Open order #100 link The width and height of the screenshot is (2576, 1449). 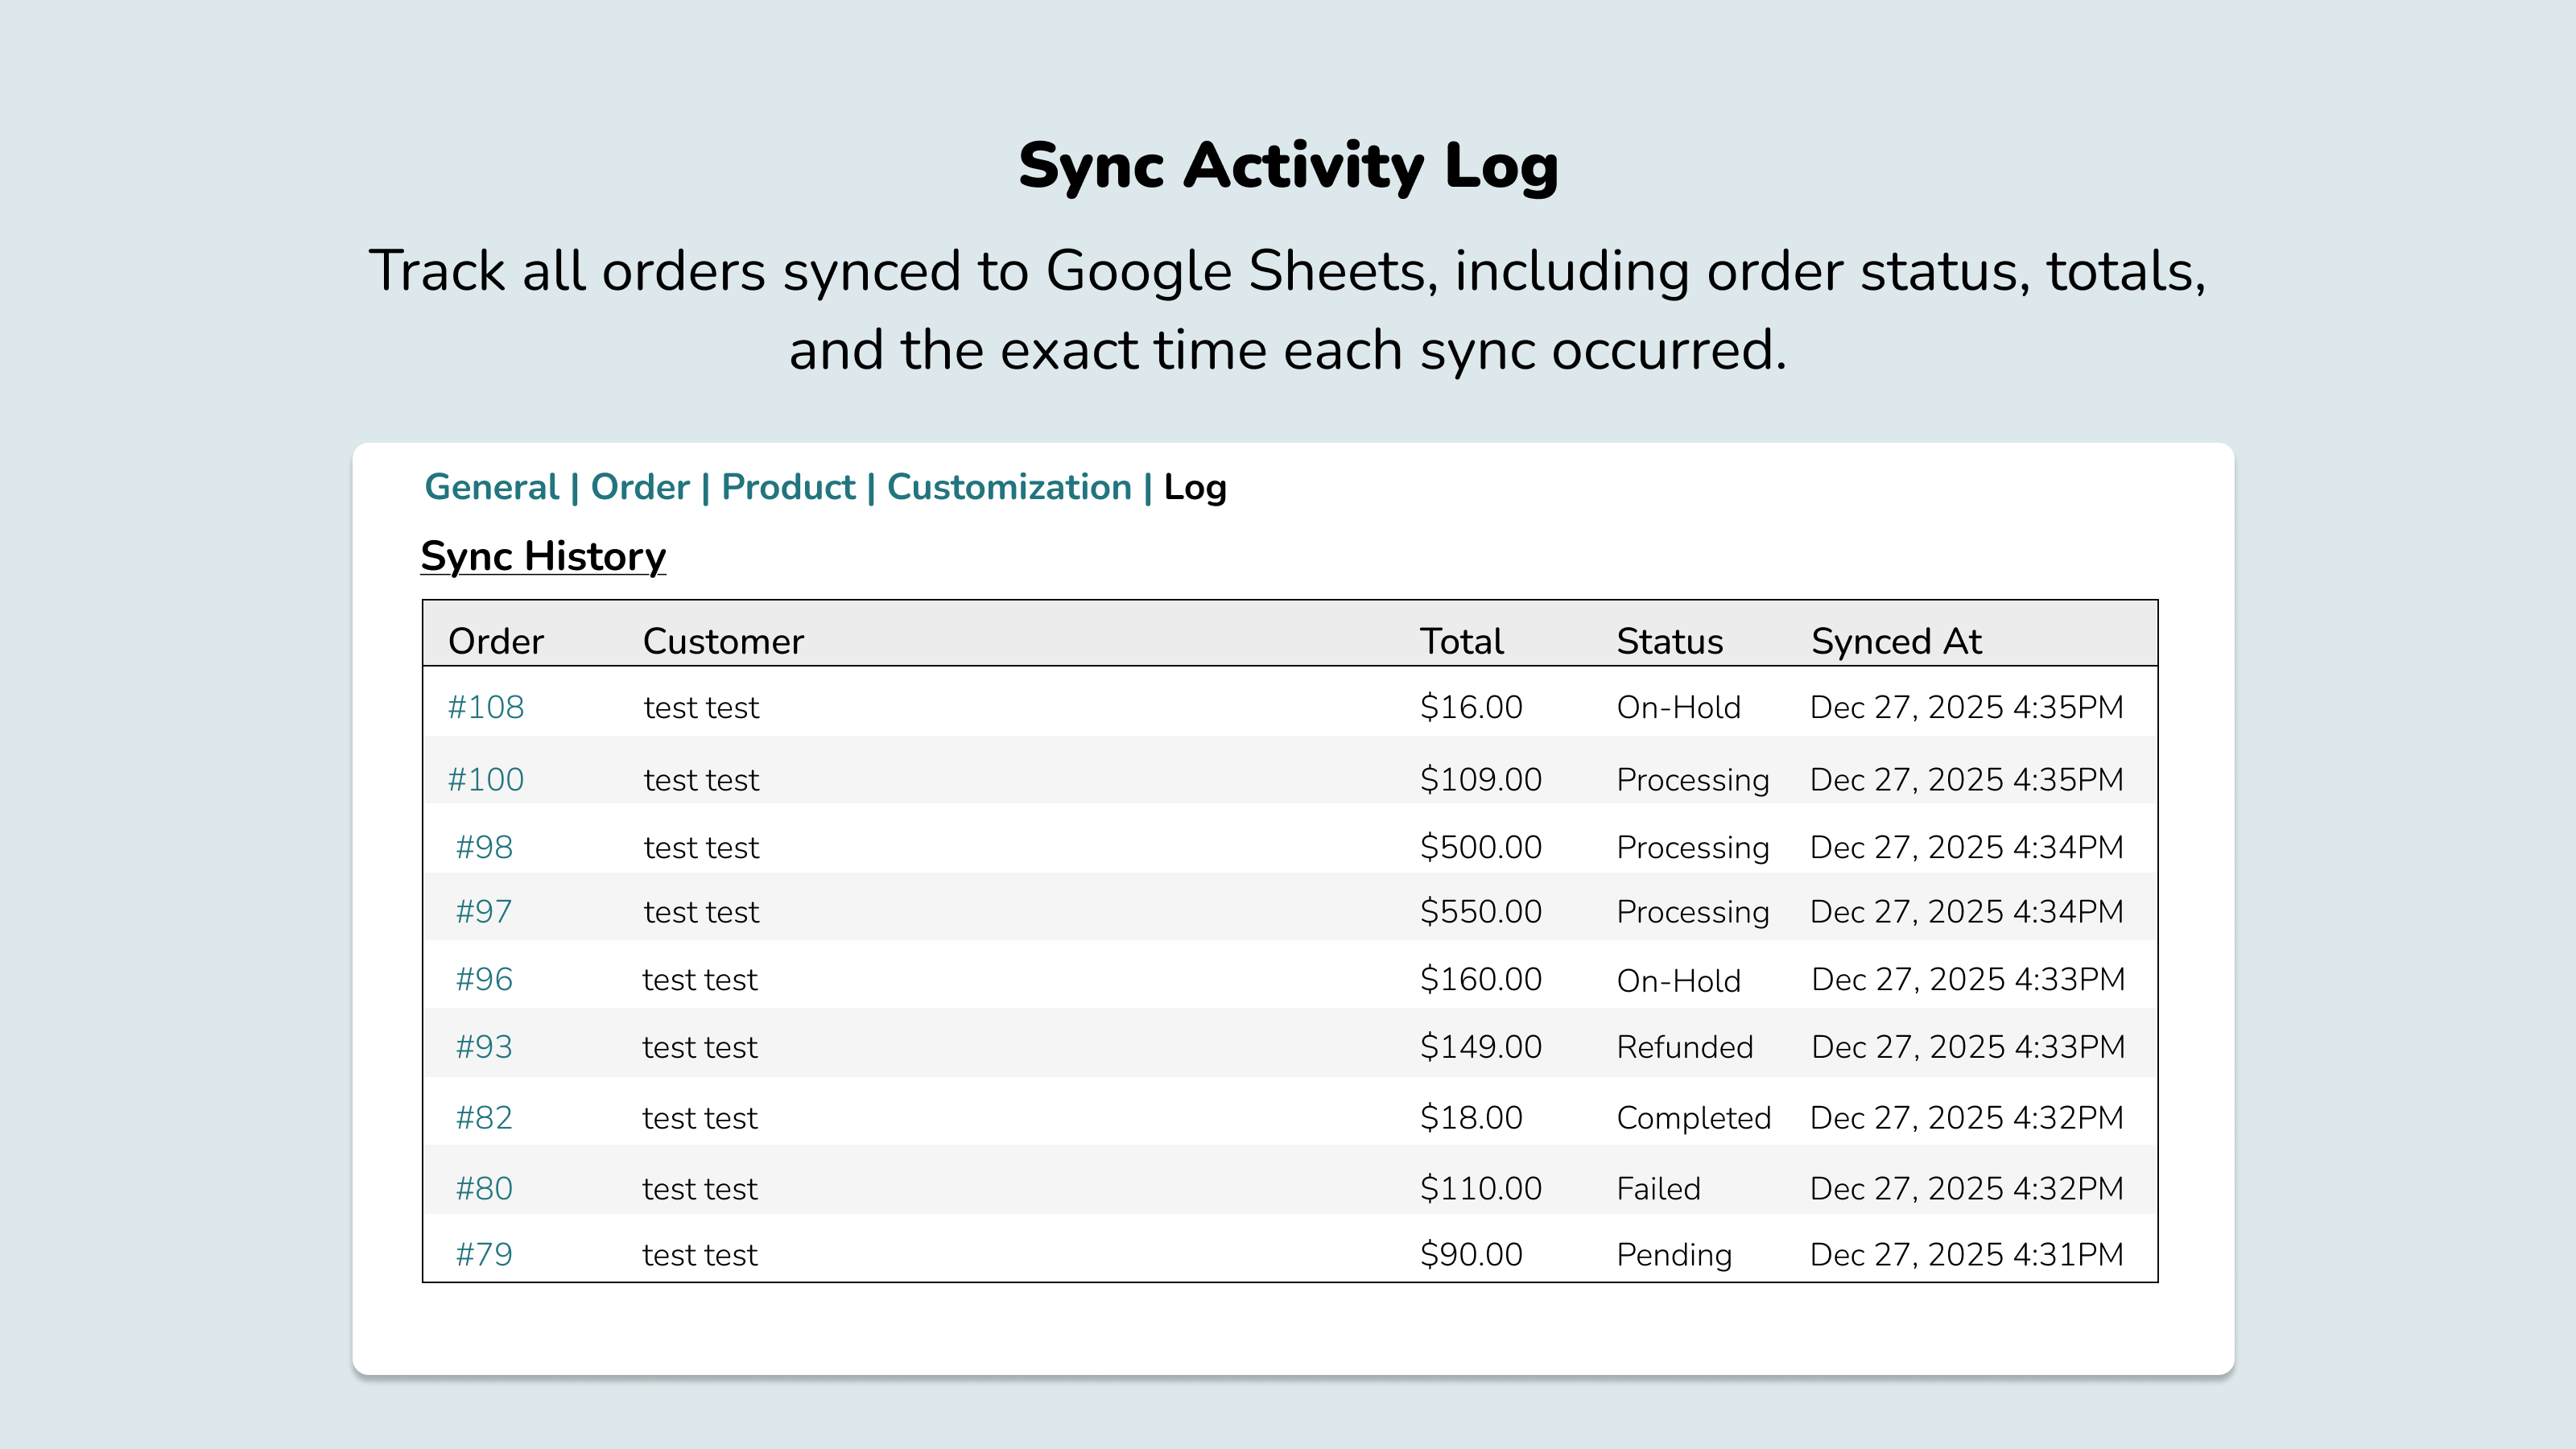point(485,779)
